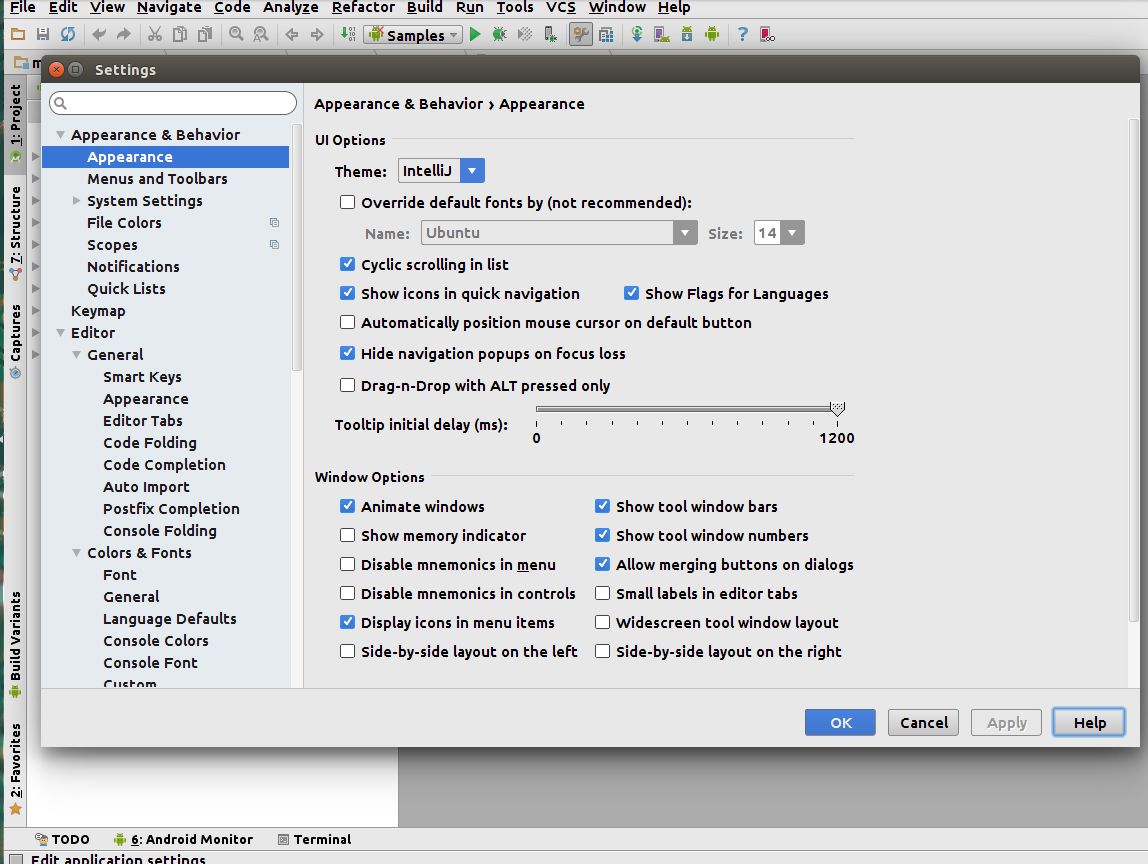Open the Navigate menu
This screenshot has width=1148, height=864.
(x=168, y=7)
